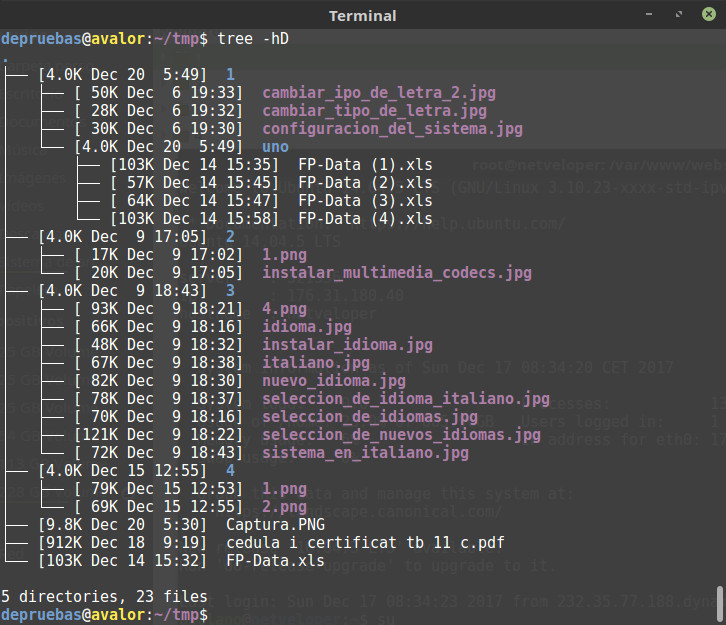Select directory 3 in the tree
The image size is (726, 625).
pyautogui.click(x=230, y=291)
